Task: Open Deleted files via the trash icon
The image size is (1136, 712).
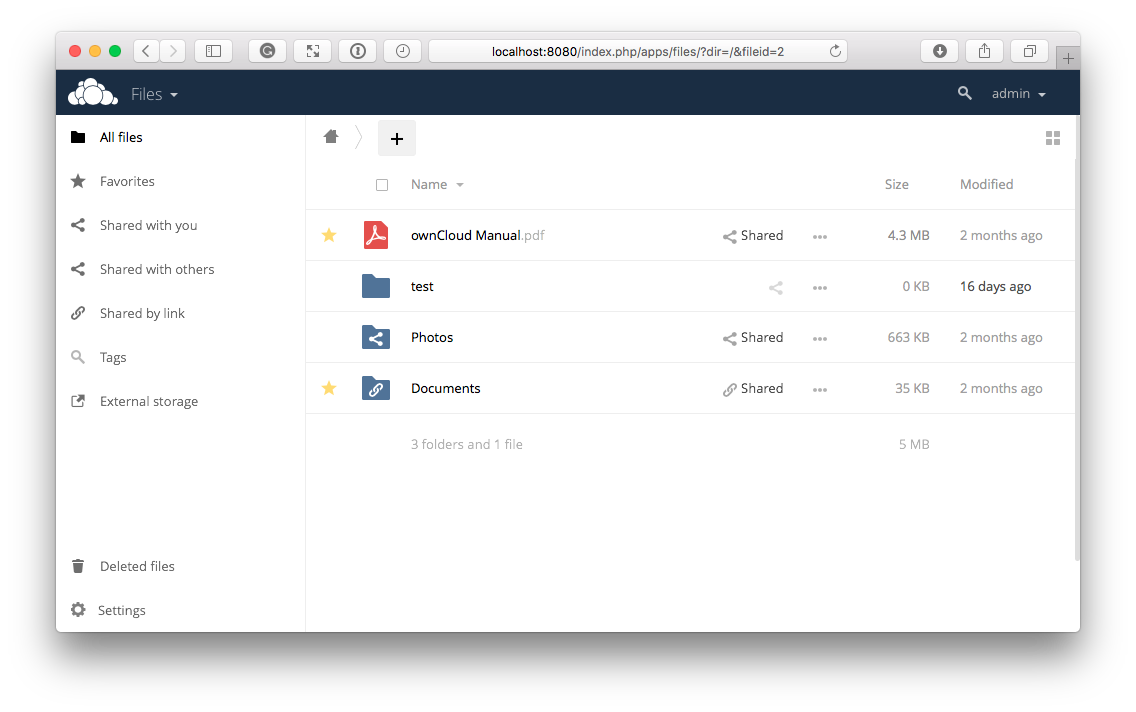Action: [77, 566]
